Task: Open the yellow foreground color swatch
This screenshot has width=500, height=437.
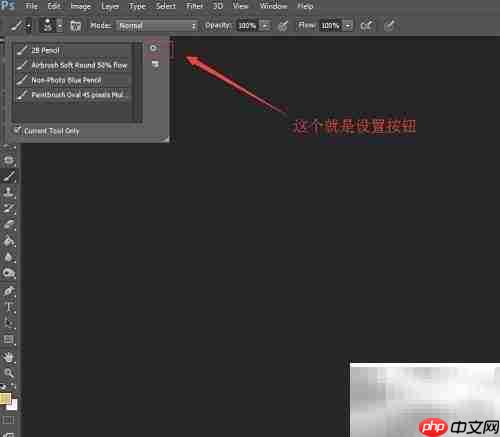Action: (x=5, y=399)
